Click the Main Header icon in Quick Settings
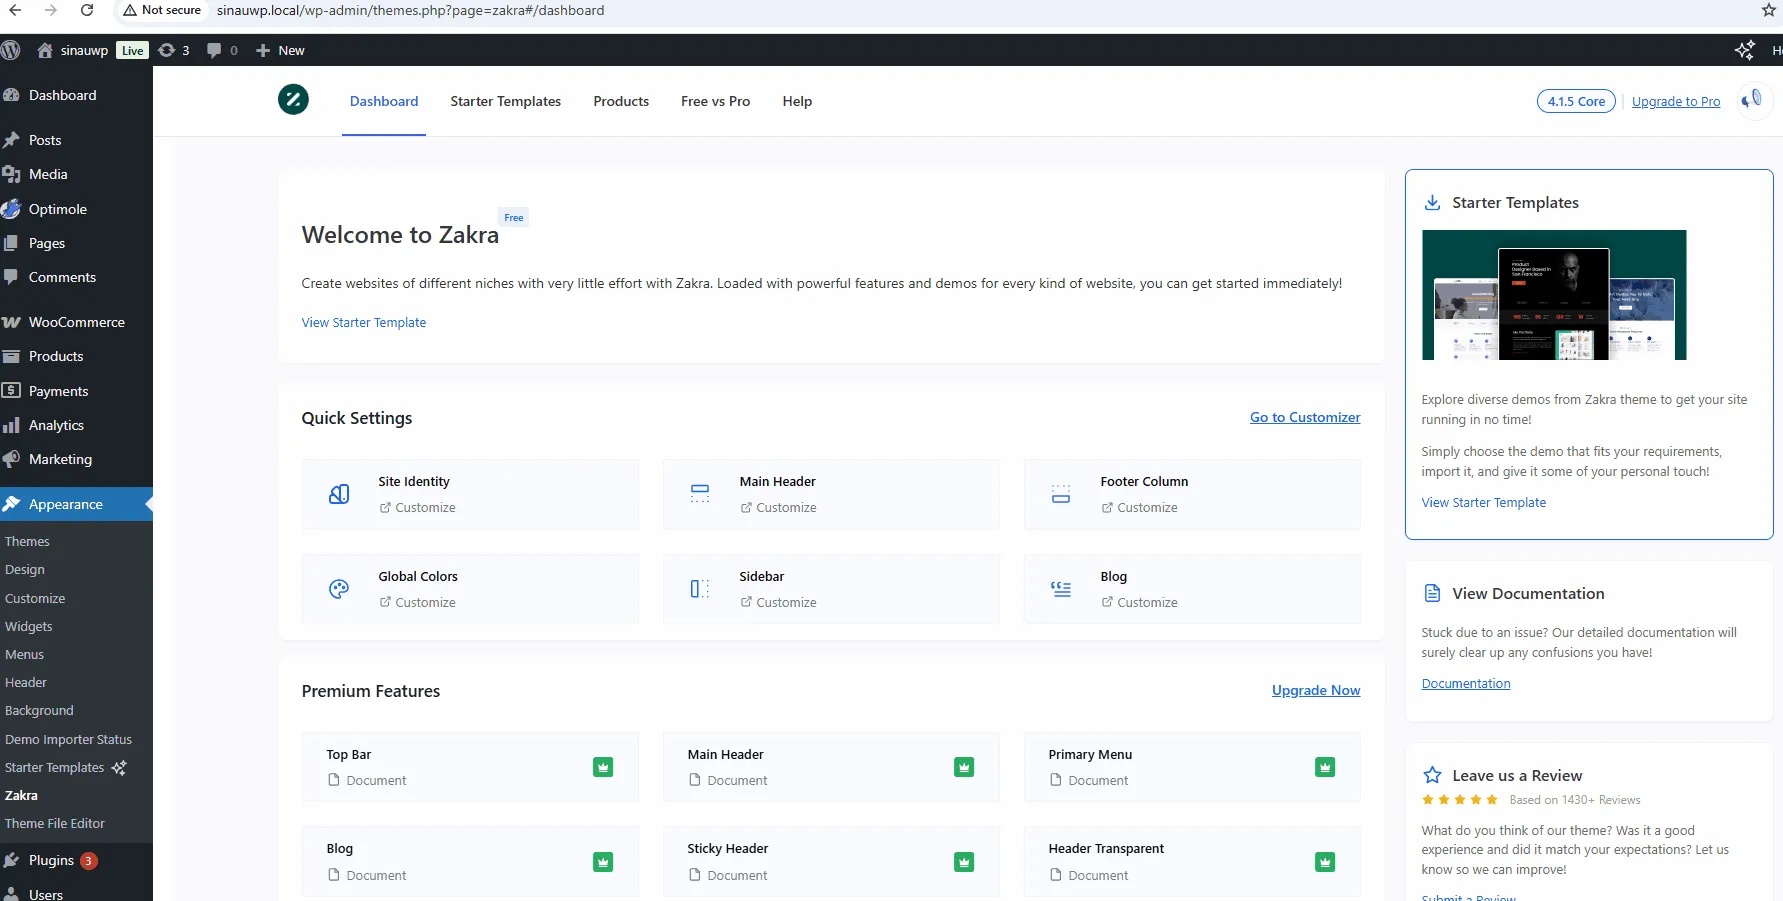Image resolution: width=1783 pixels, height=901 pixels. click(x=700, y=493)
